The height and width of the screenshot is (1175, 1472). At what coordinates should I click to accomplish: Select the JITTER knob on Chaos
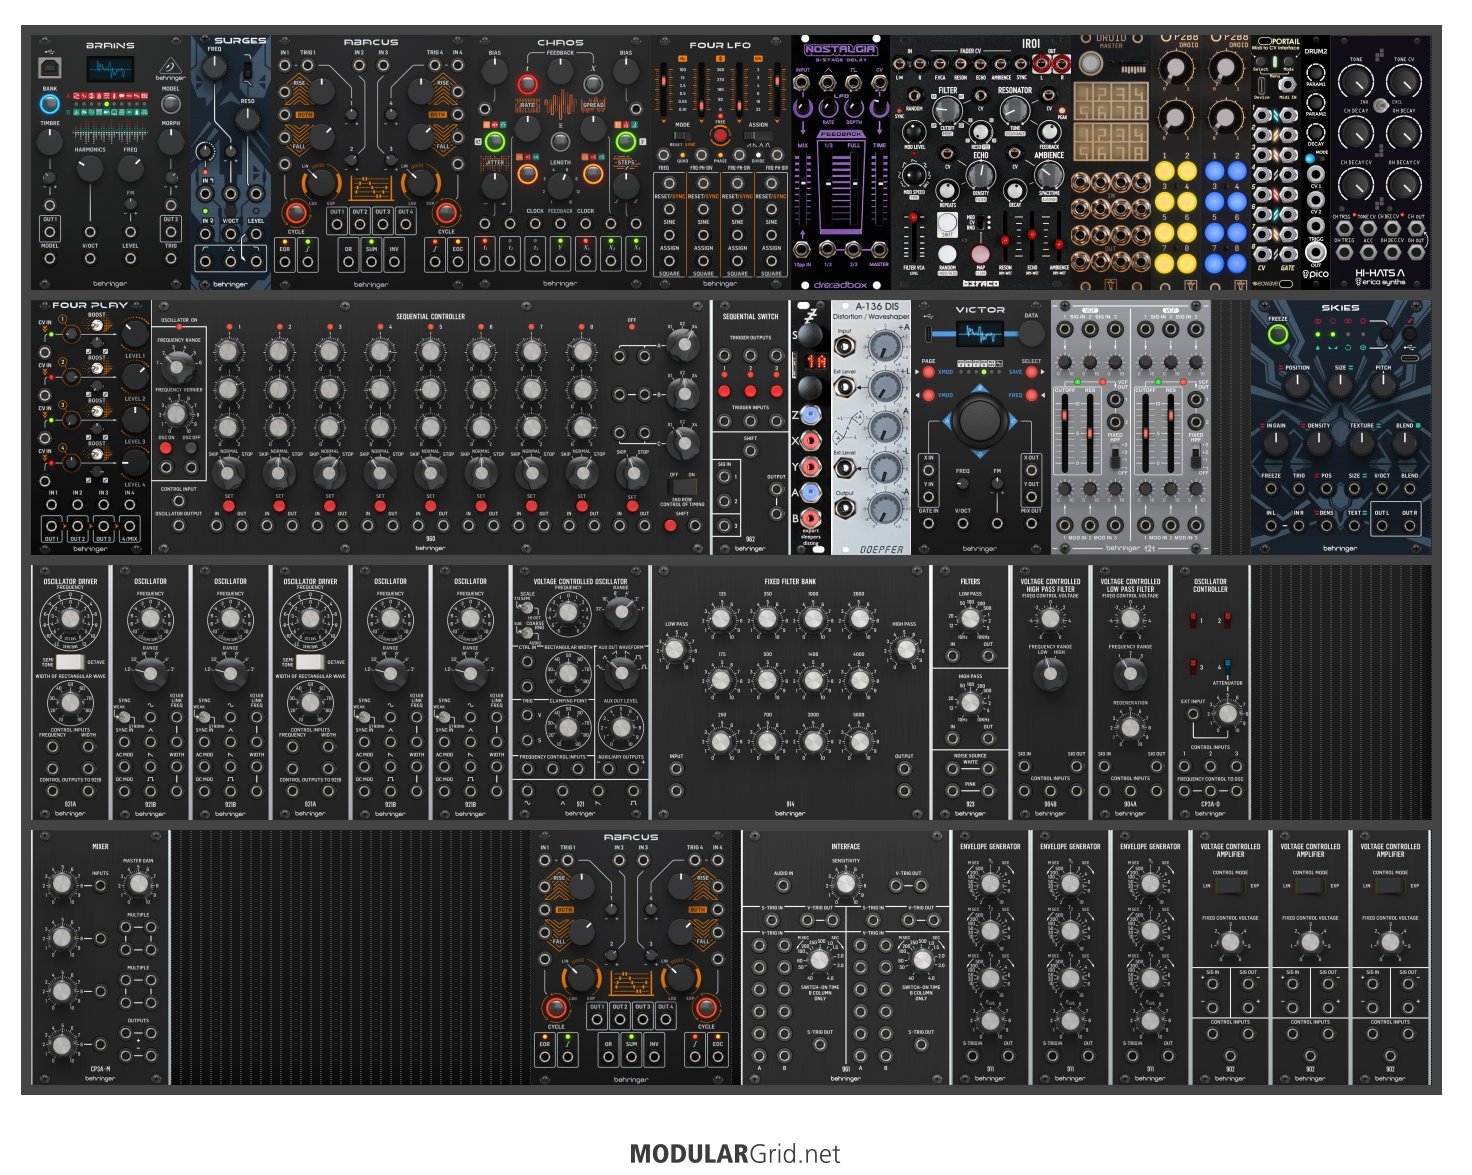click(494, 184)
